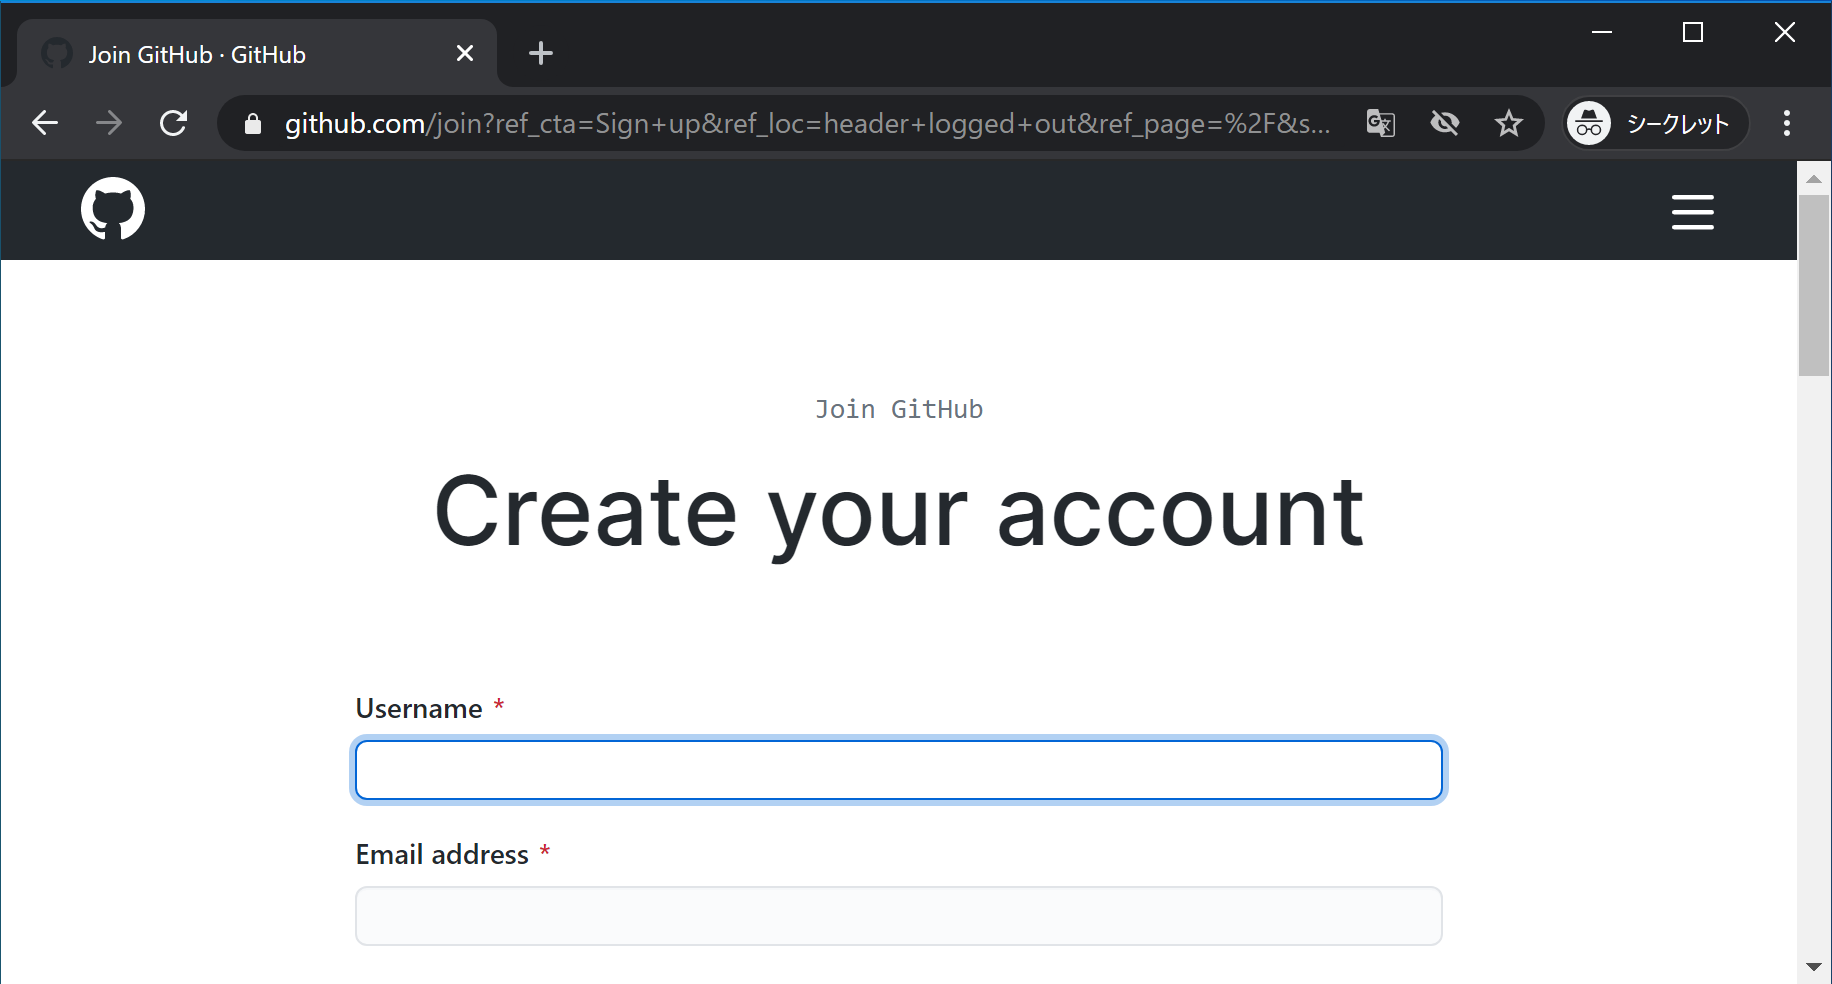
Task: Click the forward navigation arrow
Action: pyautogui.click(x=109, y=123)
